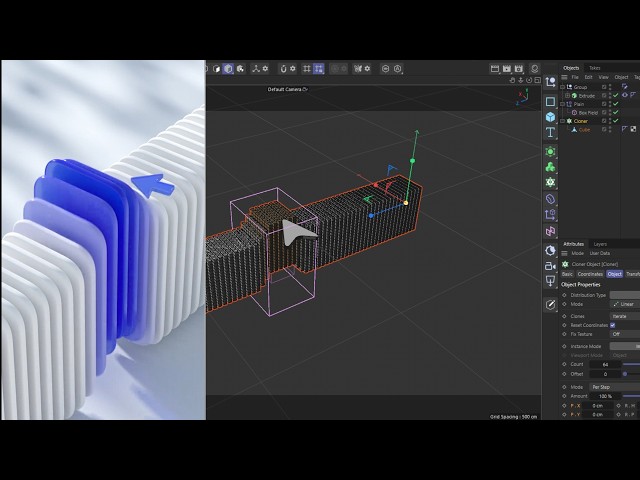This screenshot has width=640, height=480.
Task: Open the MoGraph Cloner icon in the palette
Action: pyautogui.click(x=550, y=182)
